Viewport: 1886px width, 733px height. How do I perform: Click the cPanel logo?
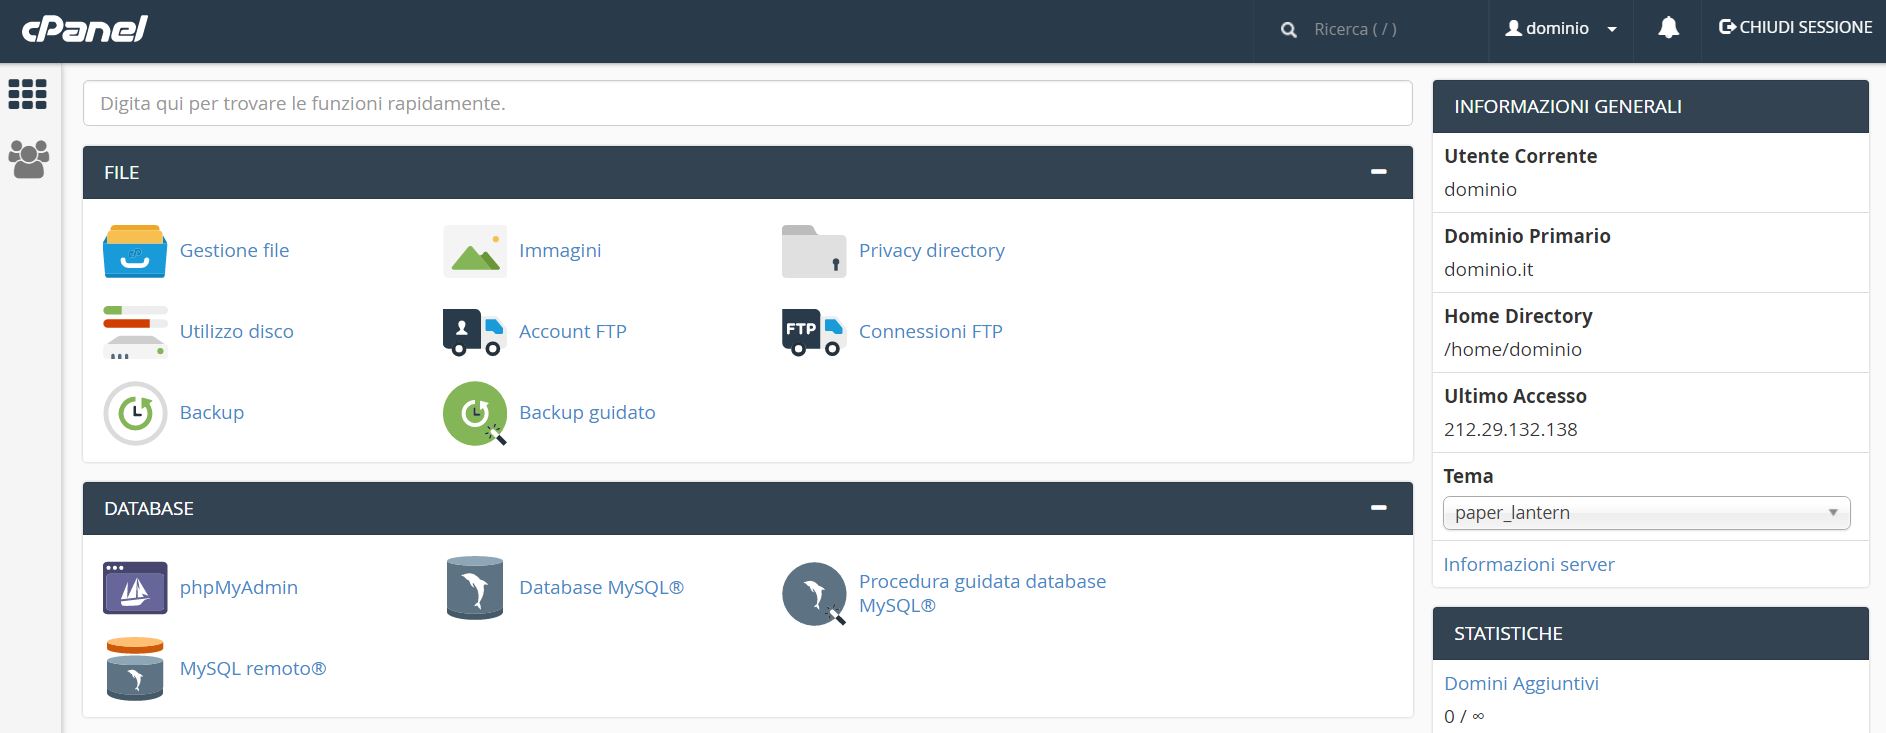(85, 29)
